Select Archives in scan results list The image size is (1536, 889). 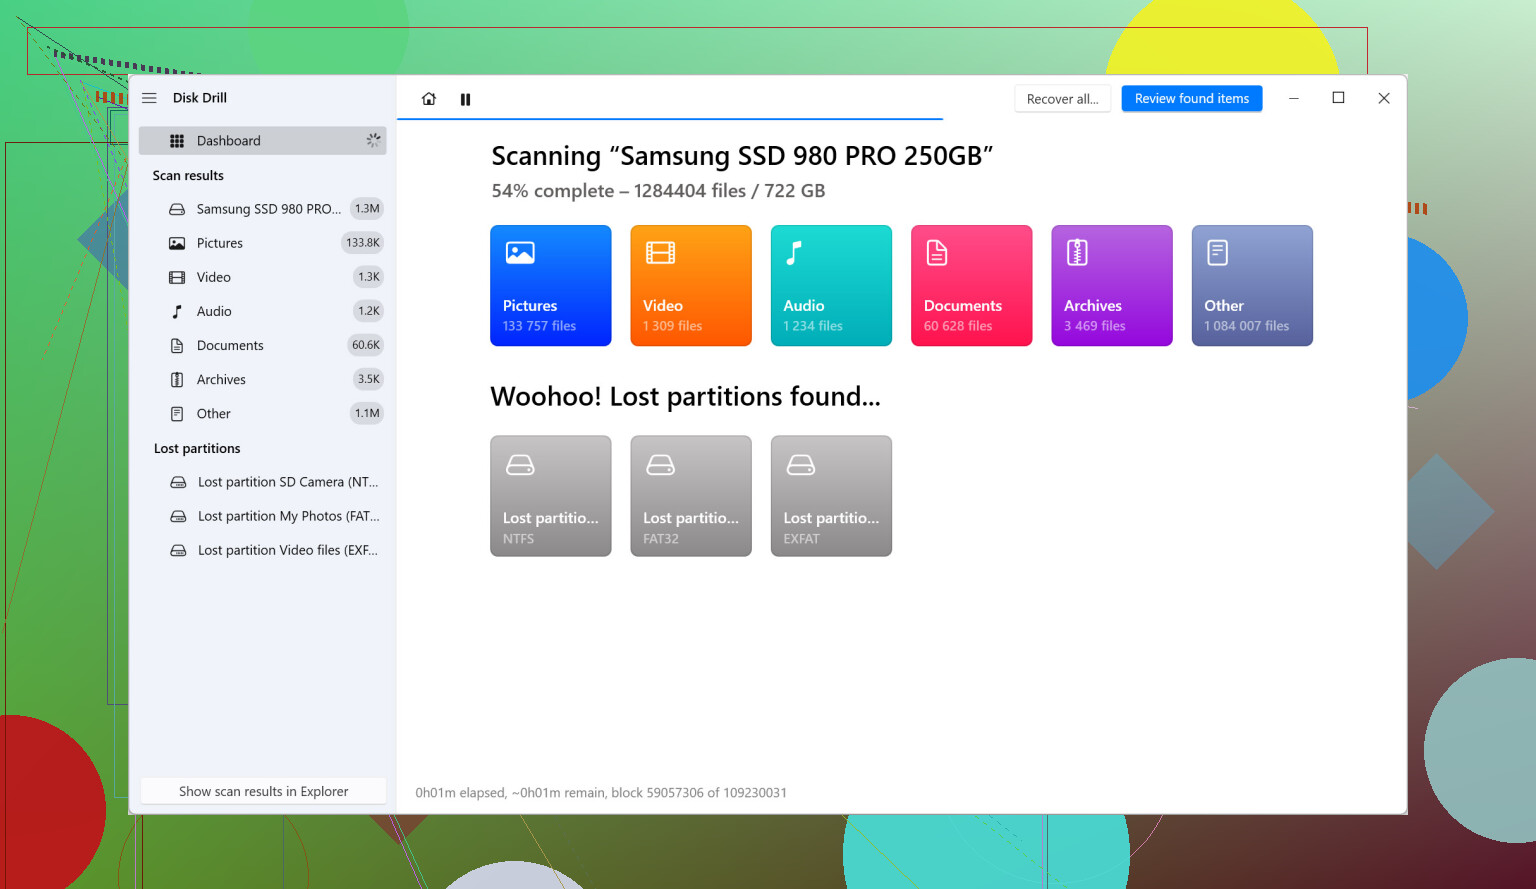coord(263,379)
